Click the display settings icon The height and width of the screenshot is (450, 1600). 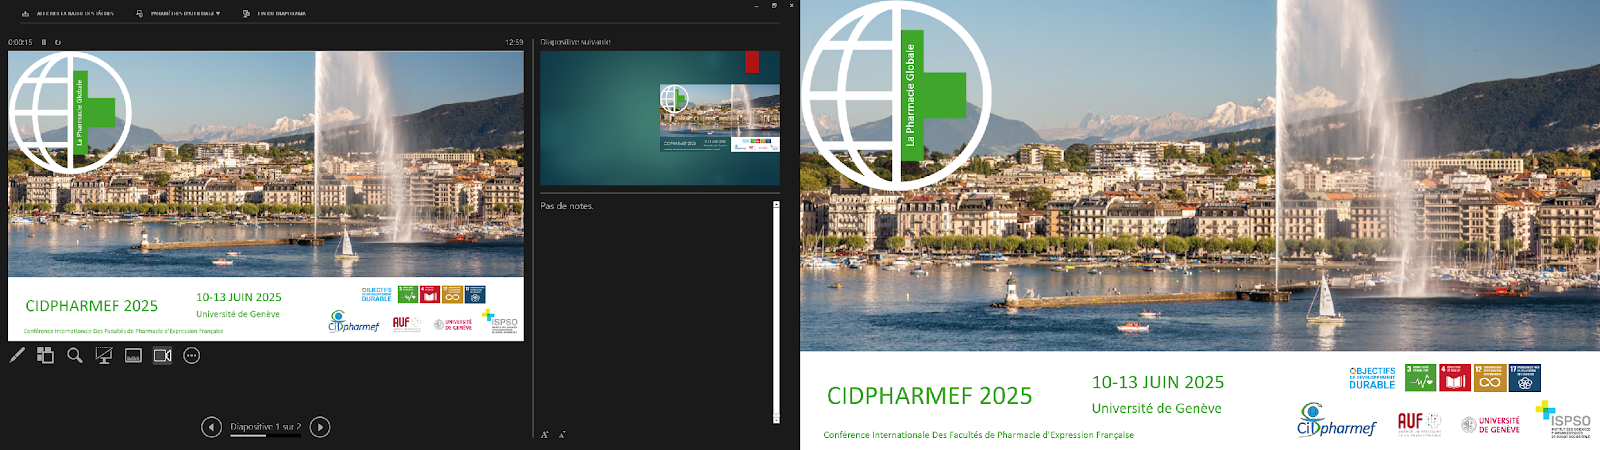140,14
